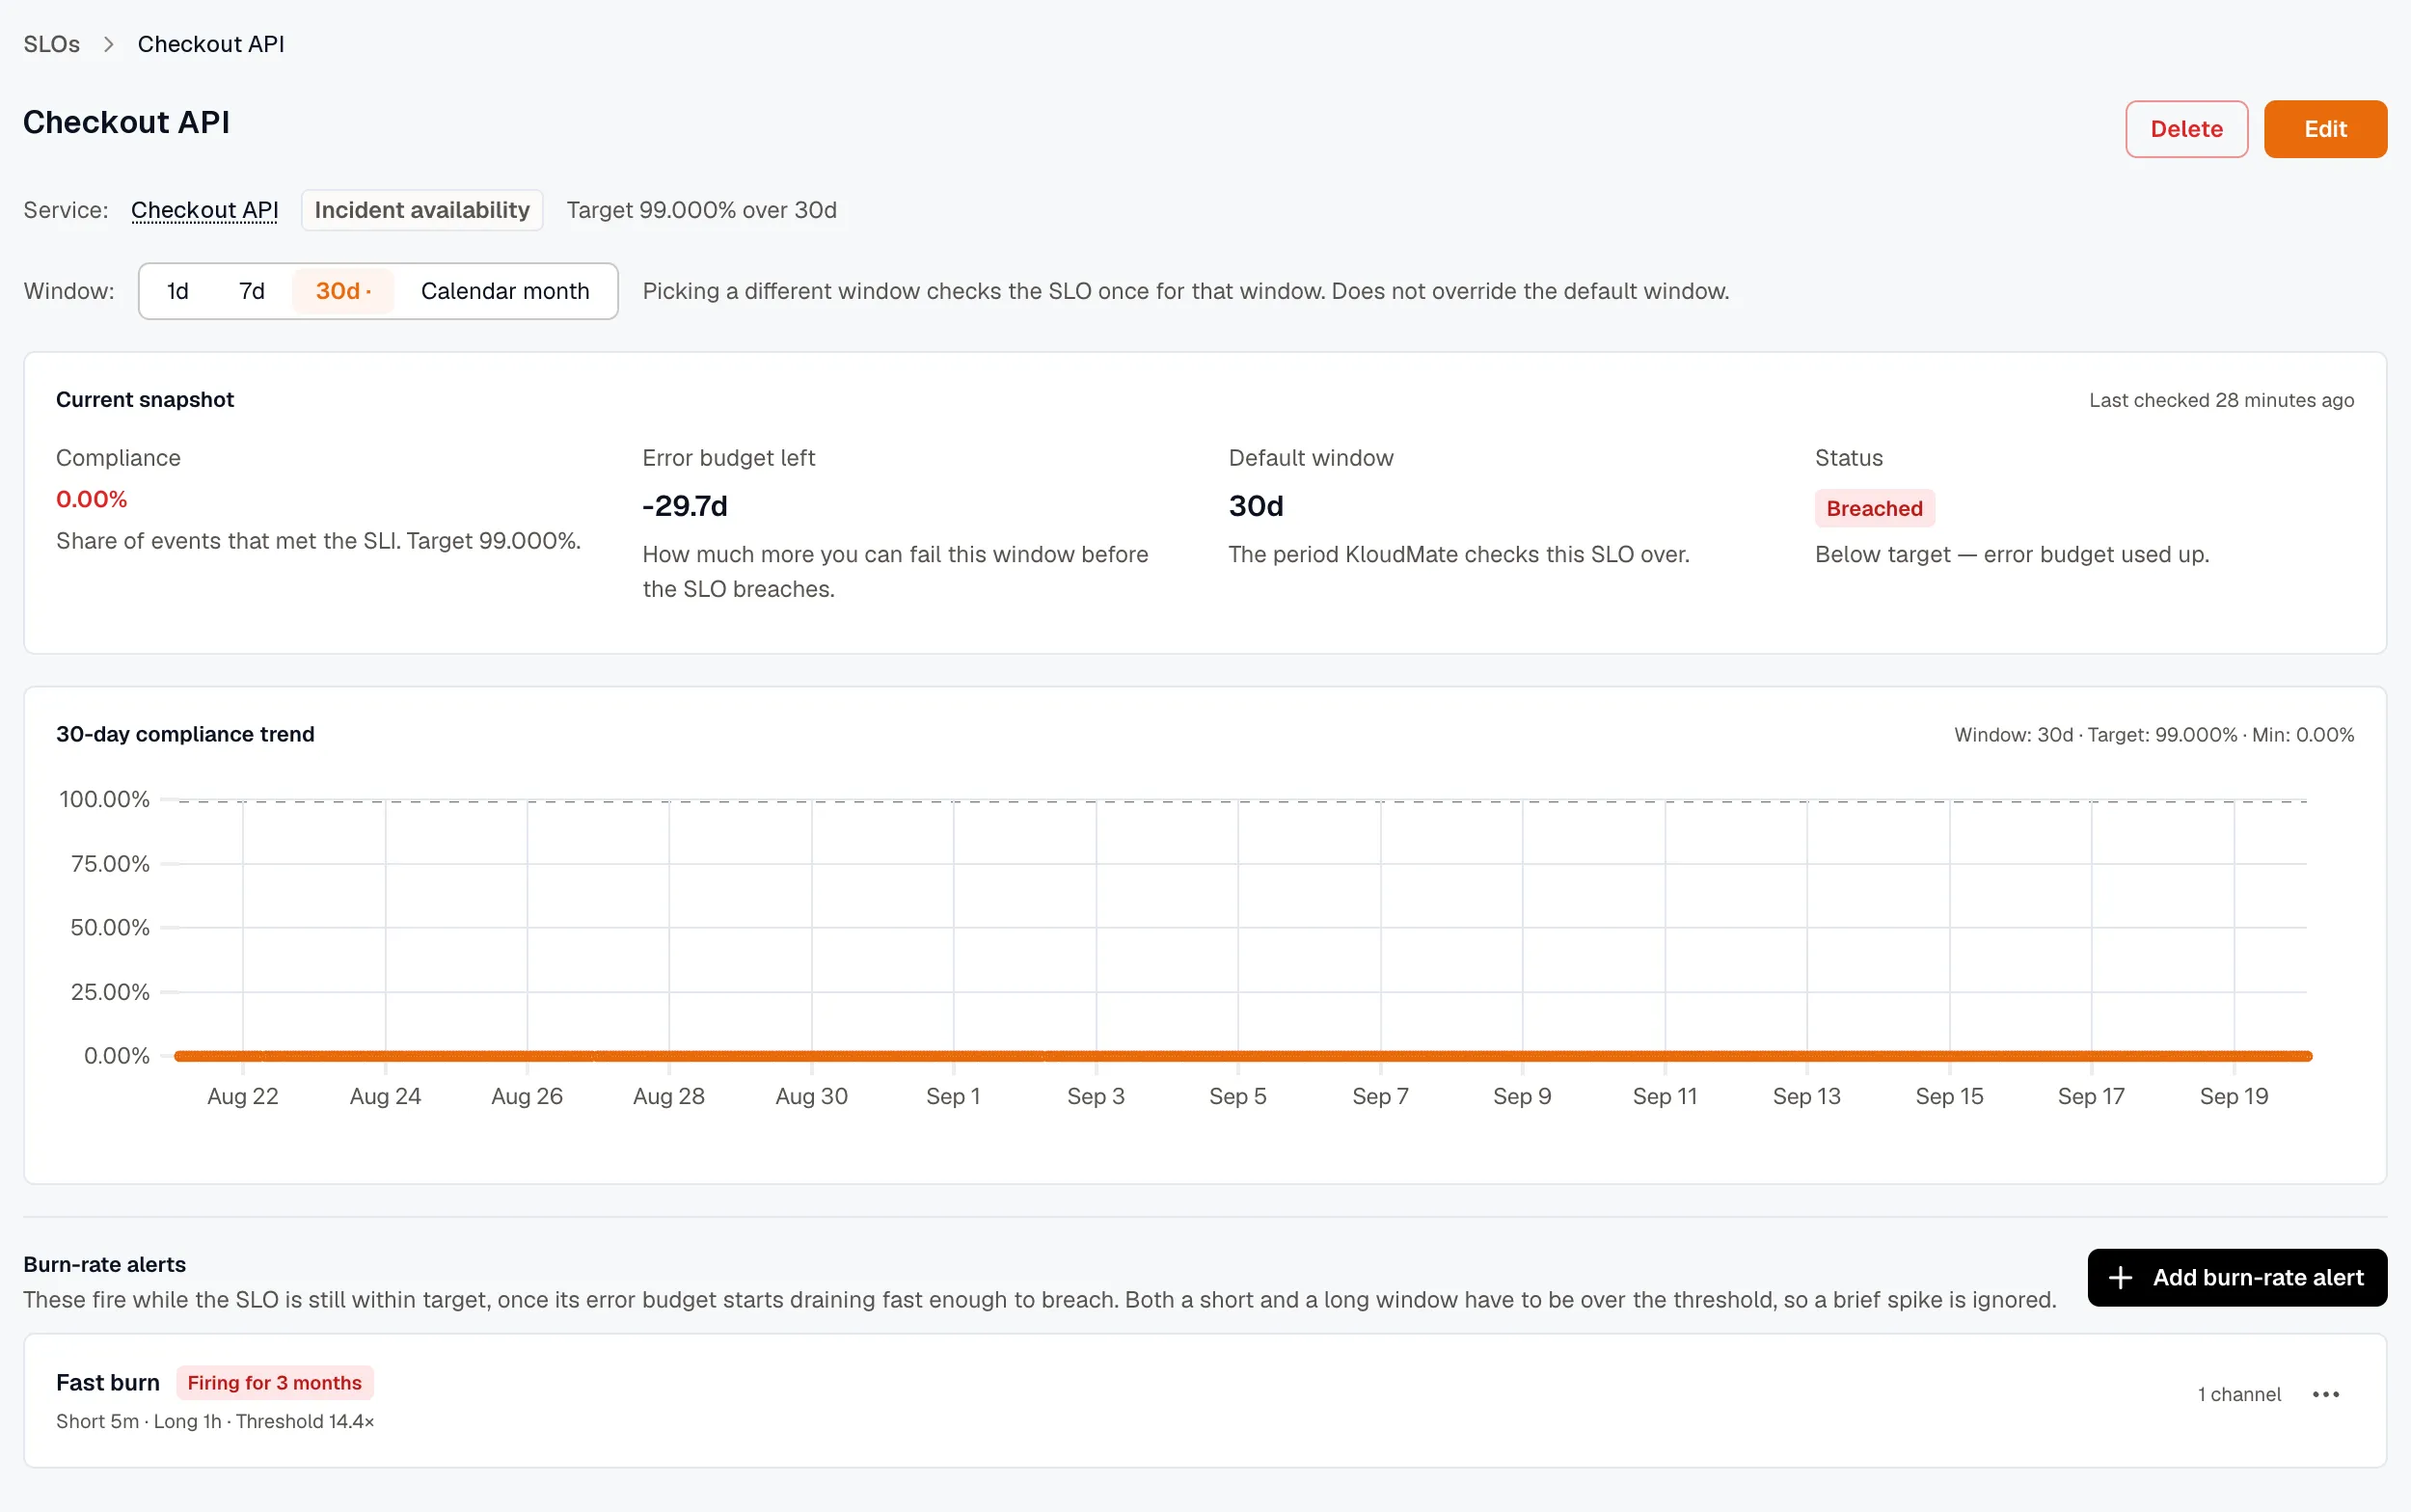The image size is (2411, 1512).
Task: Click the 30-day compliance trend heading
Action: click(x=185, y=734)
